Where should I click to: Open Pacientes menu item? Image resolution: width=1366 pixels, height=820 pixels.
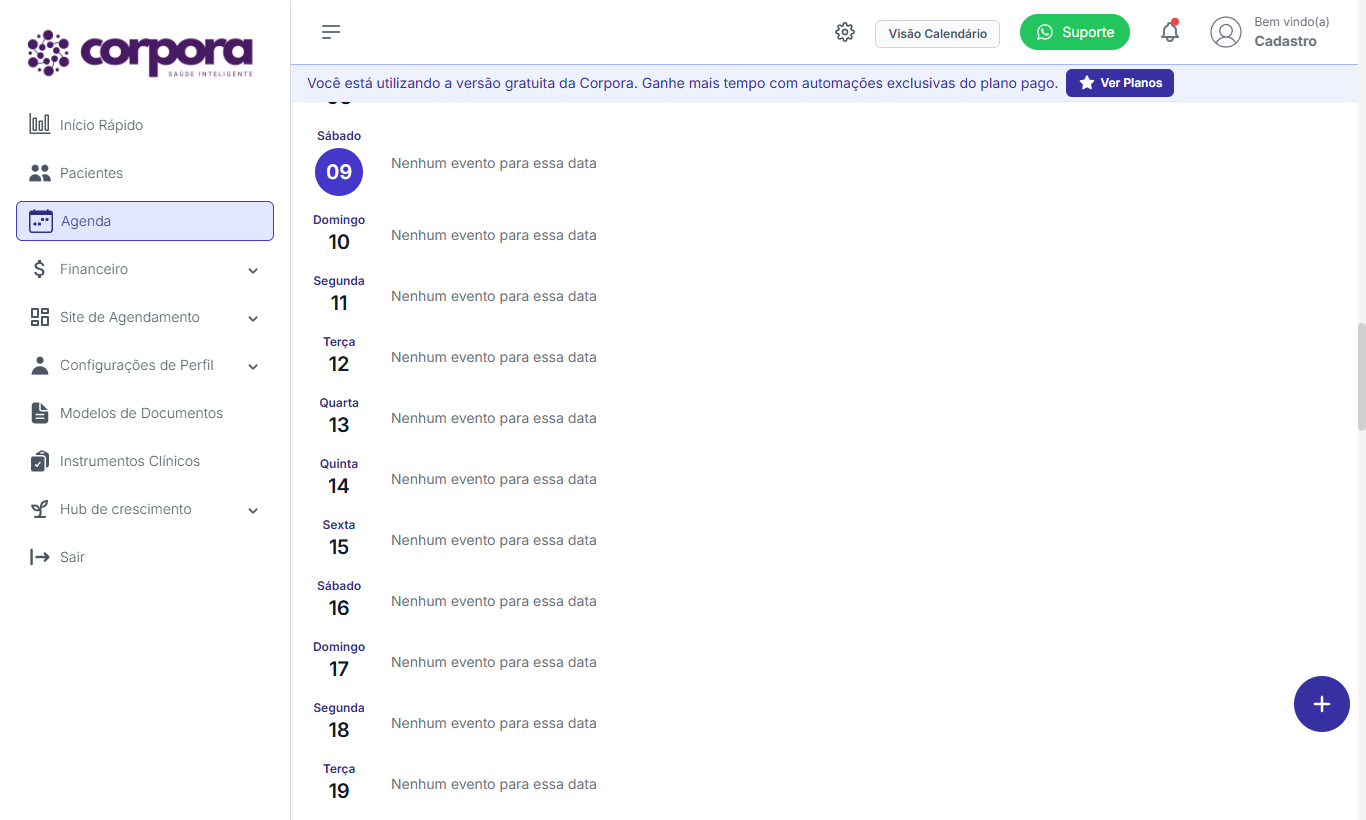pyautogui.click(x=145, y=173)
